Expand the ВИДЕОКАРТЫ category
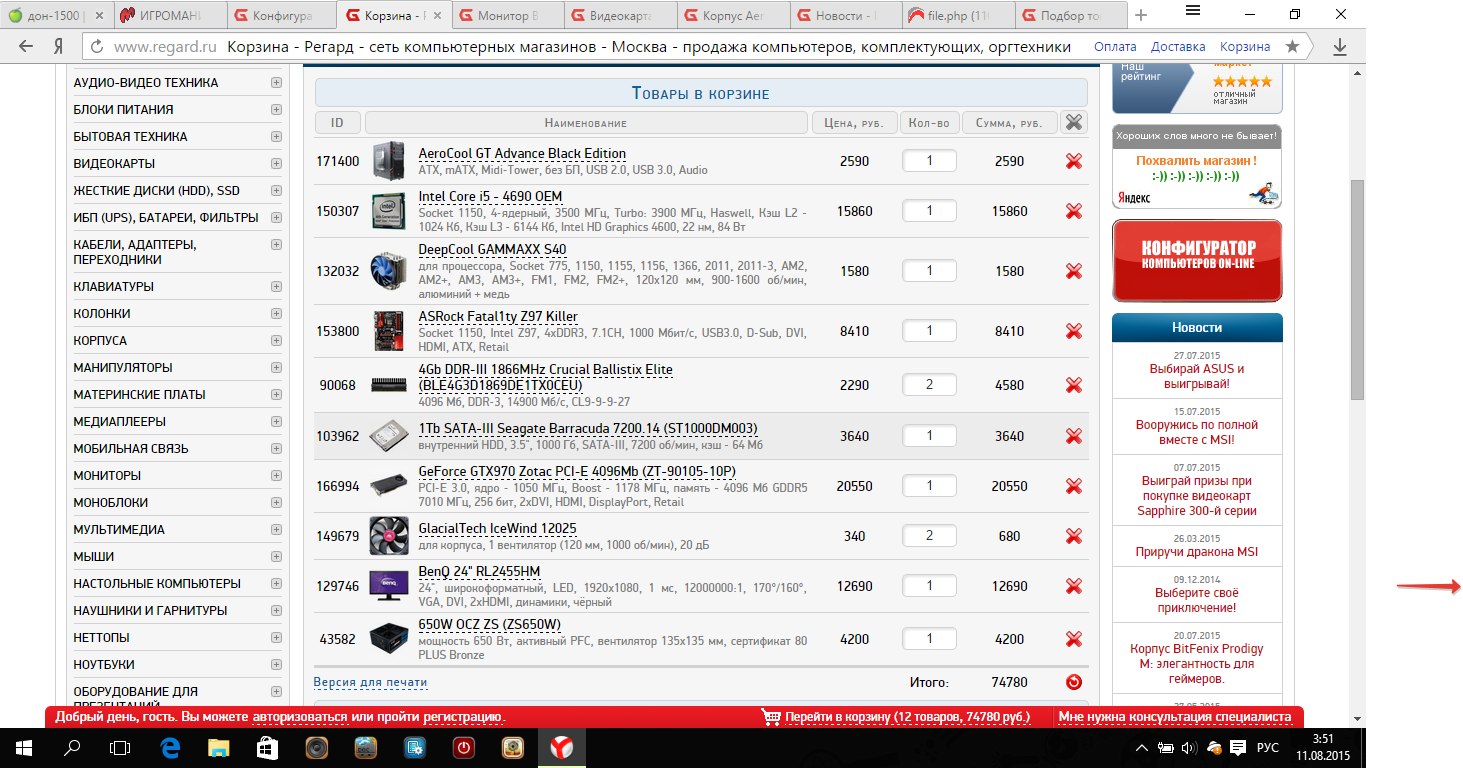The width and height of the screenshot is (1463, 768). (x=276, y=164)
